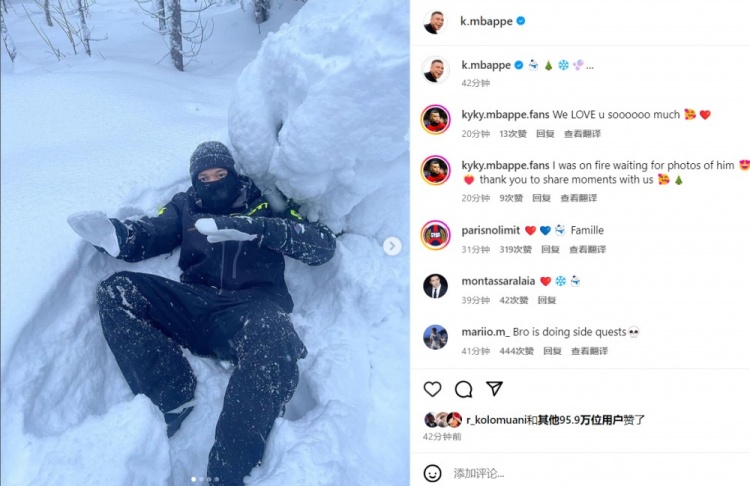Open the emoji picker smiley icon
This screenshot has height=486, width=750.
coord(432,473)
